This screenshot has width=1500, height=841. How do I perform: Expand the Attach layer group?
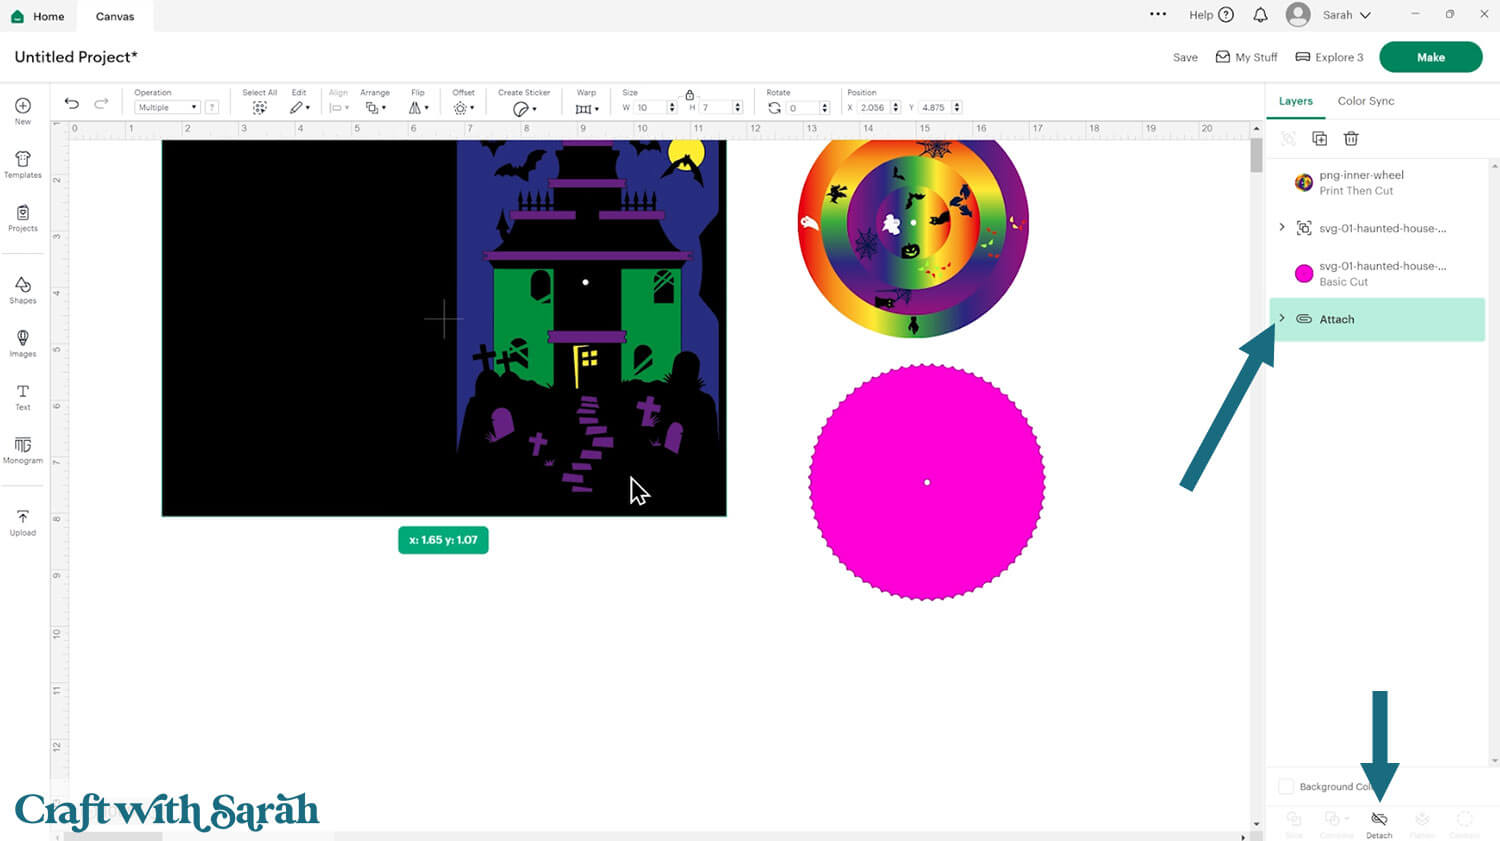(x=1282, y=319)
